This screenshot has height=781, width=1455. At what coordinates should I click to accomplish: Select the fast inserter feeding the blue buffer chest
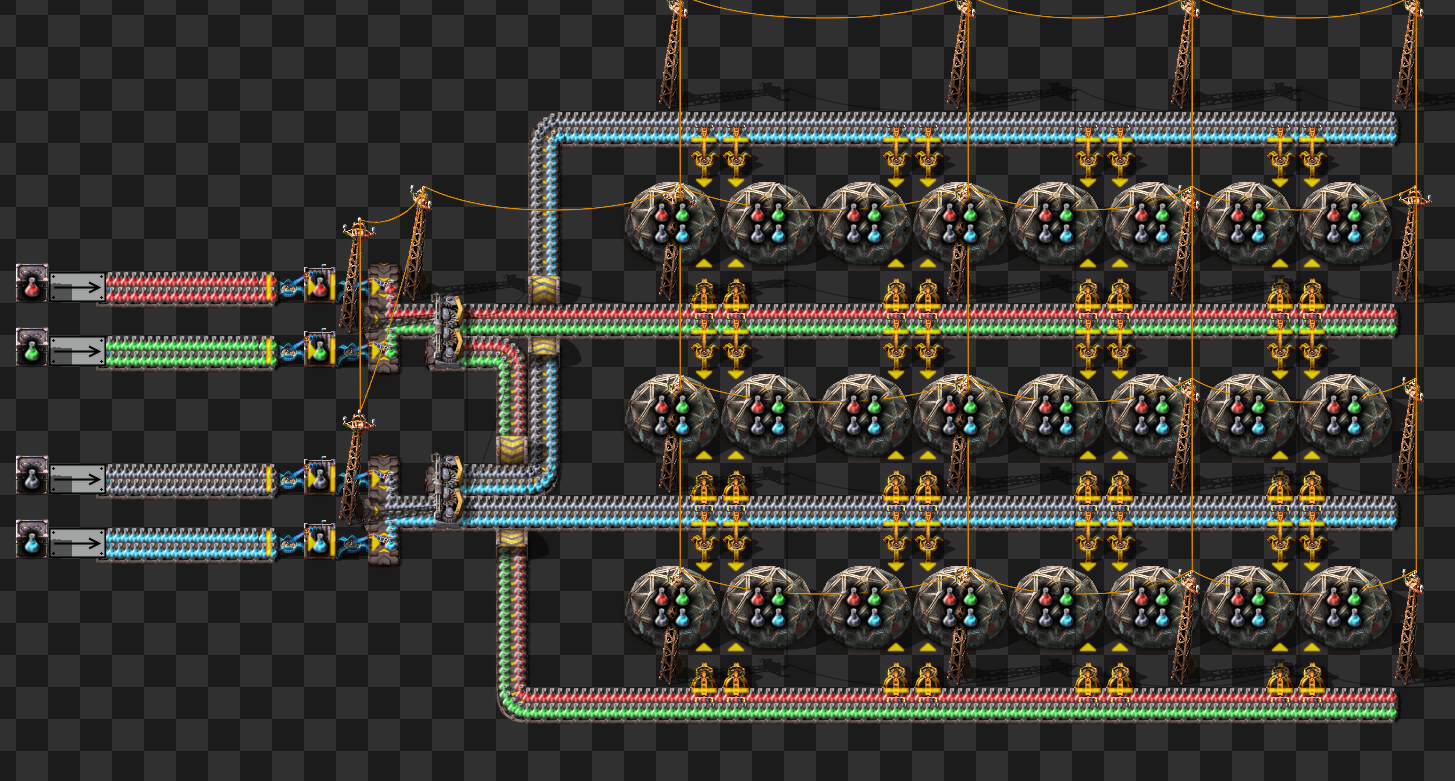(289, 543)
